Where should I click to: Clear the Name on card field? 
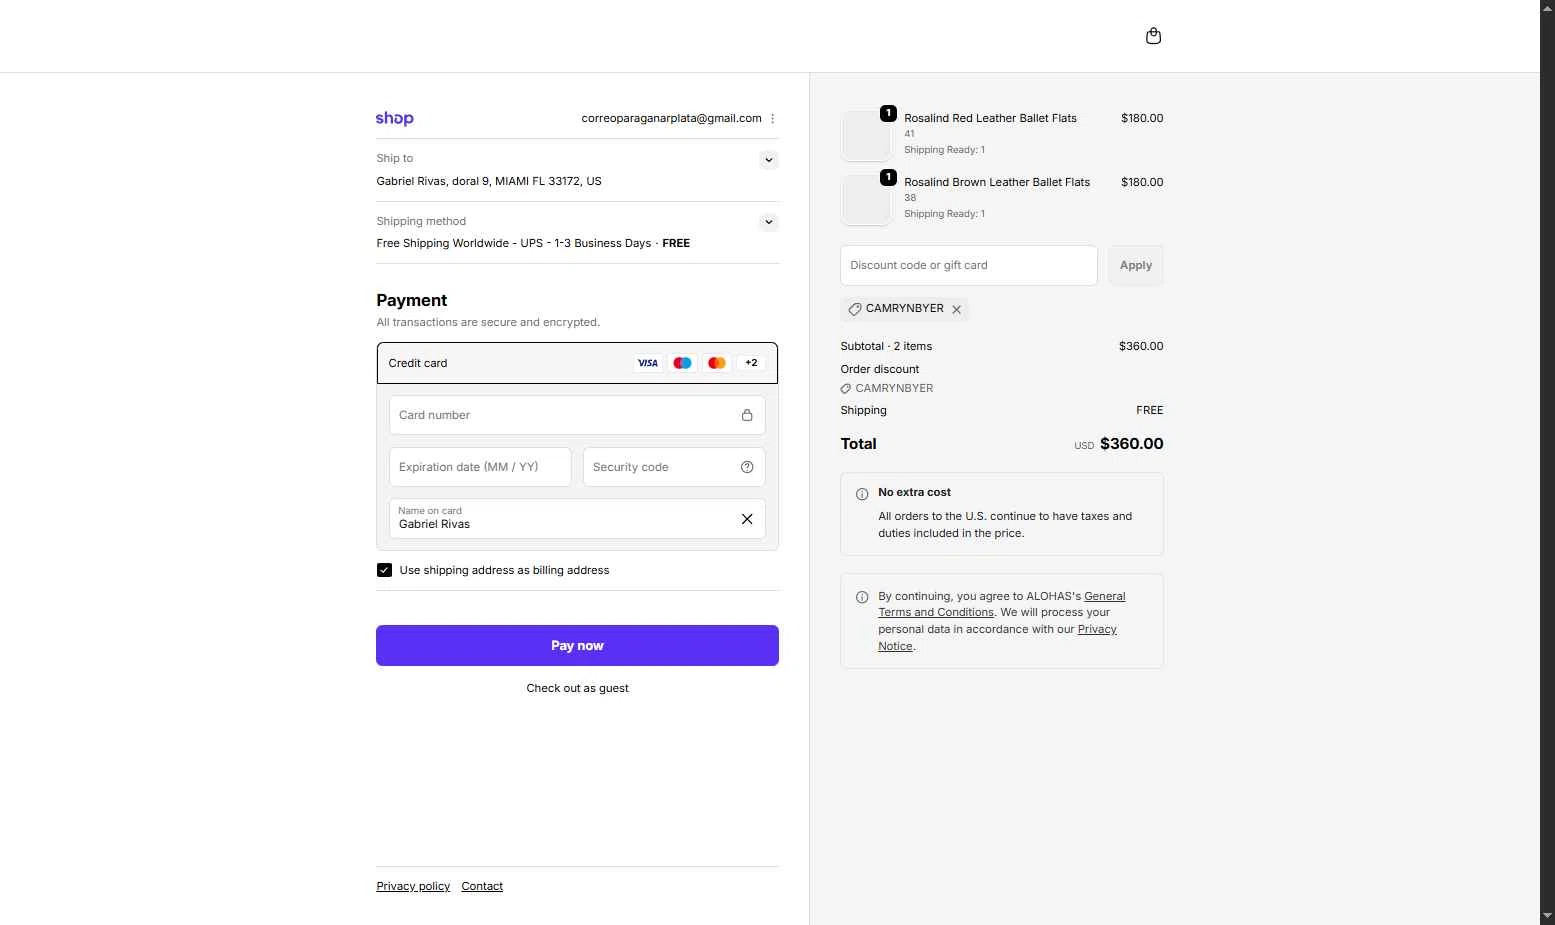point(747,519)
